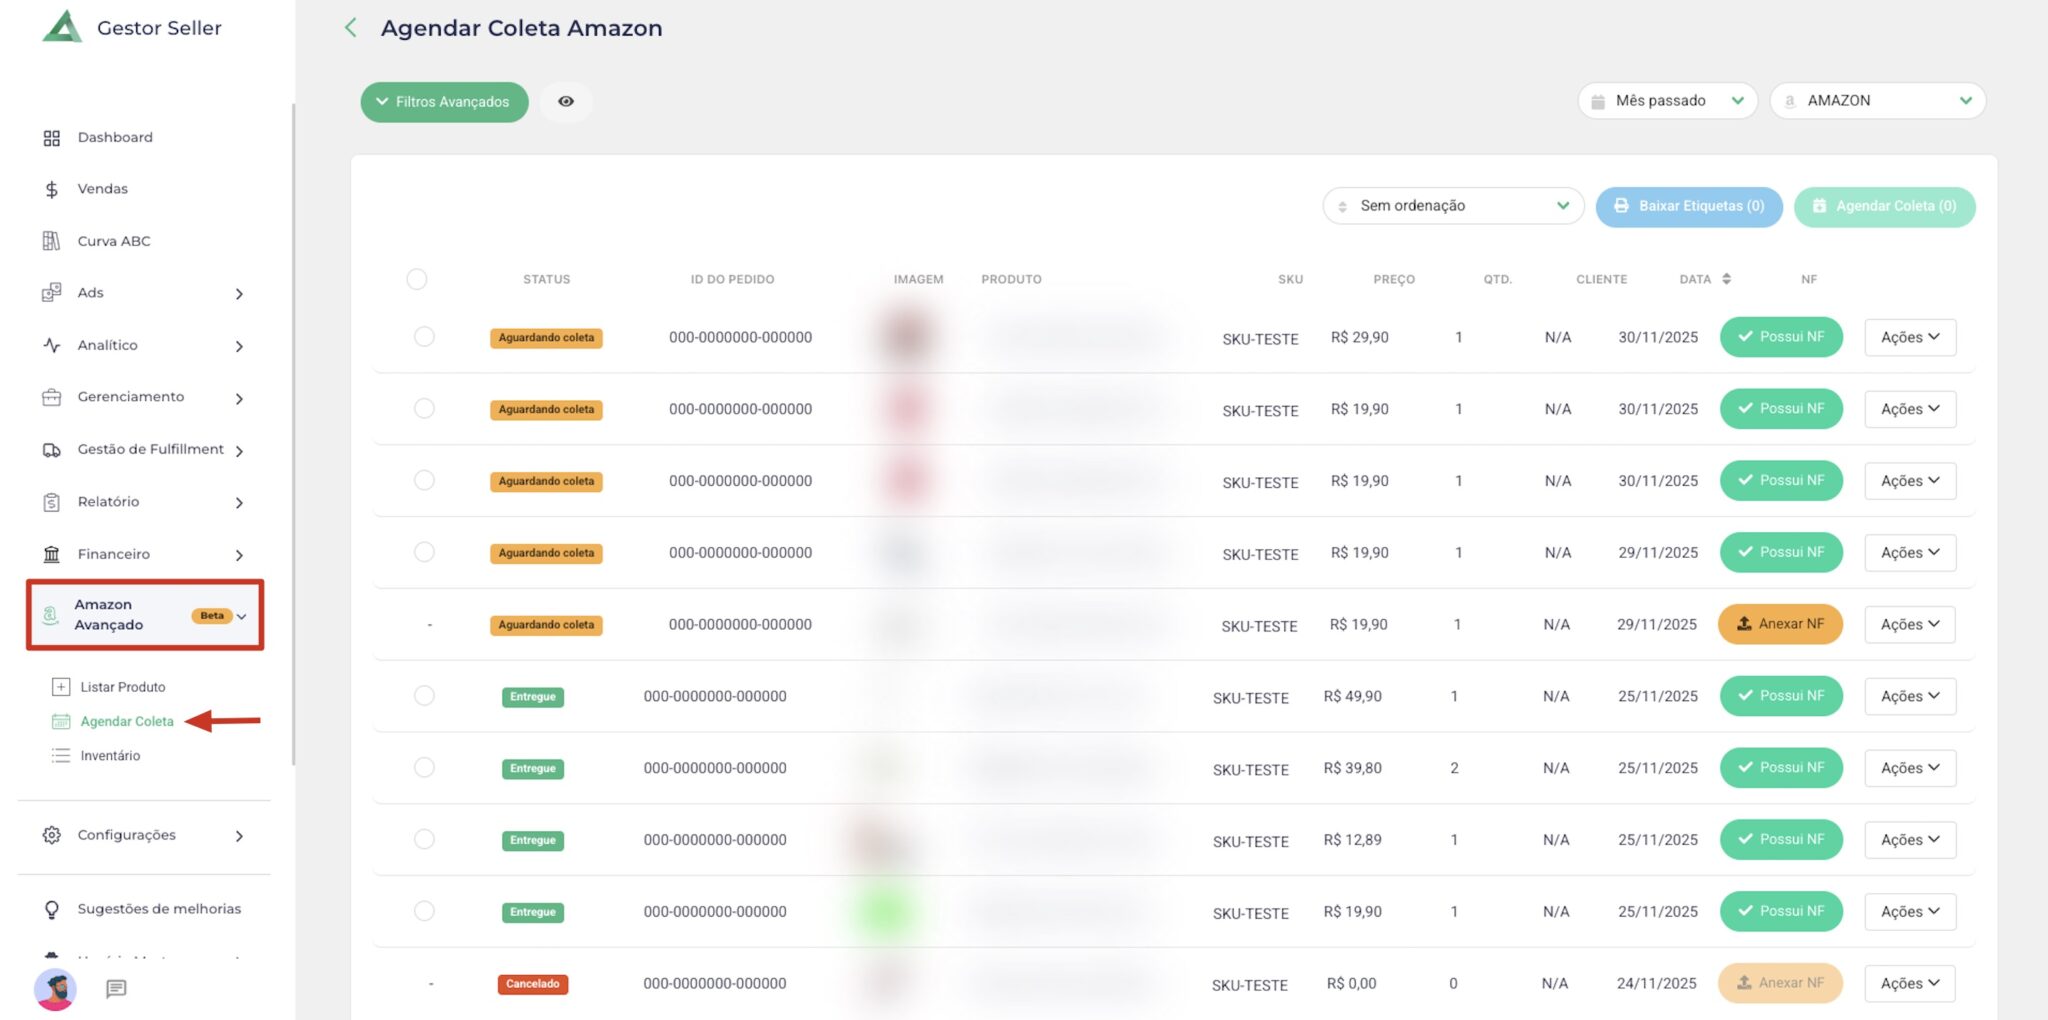Viewport: 2048px width, 1020px height.
Task: Click the Dashboard grid icon in sidebar
Action: (52, 138)
